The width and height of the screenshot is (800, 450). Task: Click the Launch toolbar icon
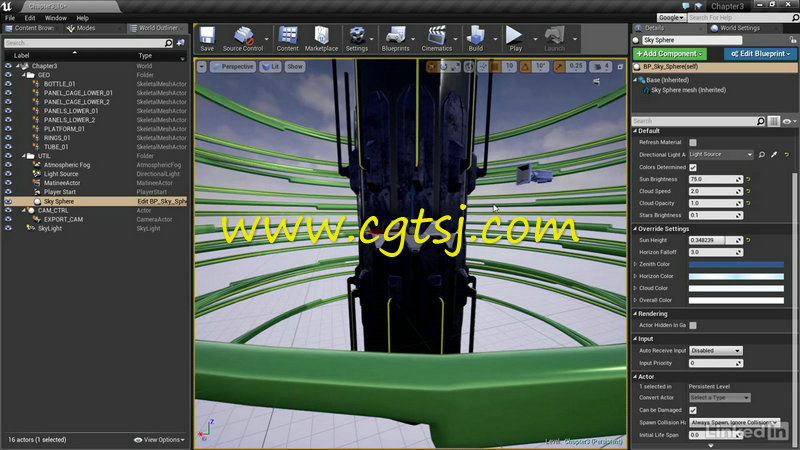pyautogui.click(x=554, y=39)
